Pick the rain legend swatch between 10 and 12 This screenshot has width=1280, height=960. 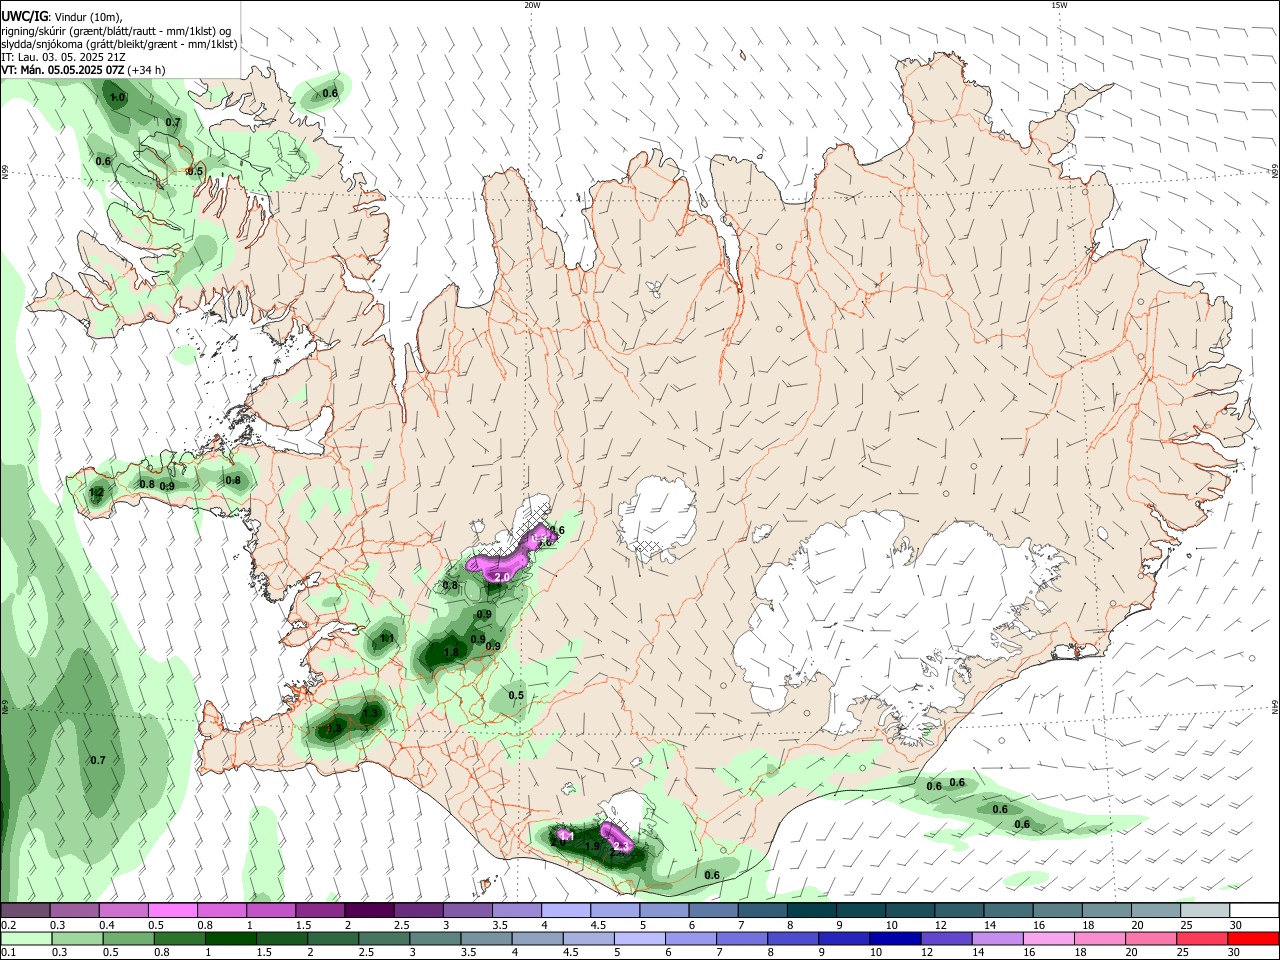click(895, 938)
